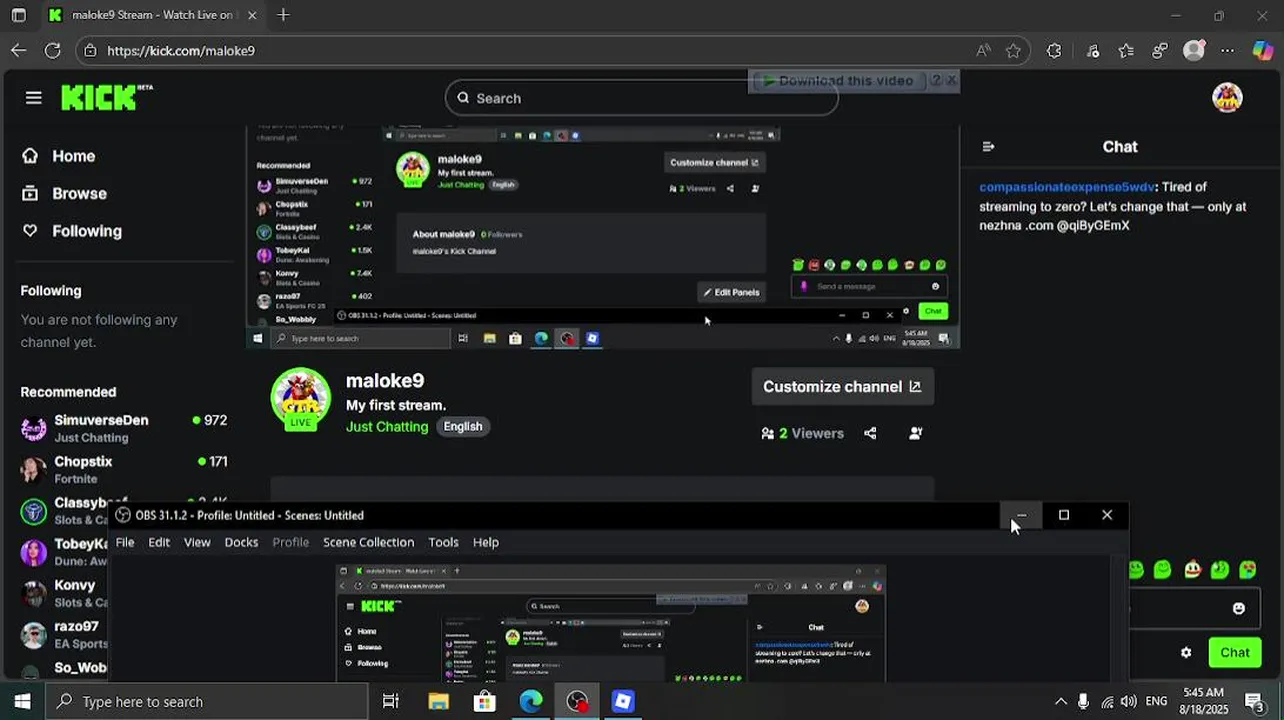The width and height of the screenshot is (1284, 720).
Task: Open File Explorer from taskbar
Action: [438, 701]
